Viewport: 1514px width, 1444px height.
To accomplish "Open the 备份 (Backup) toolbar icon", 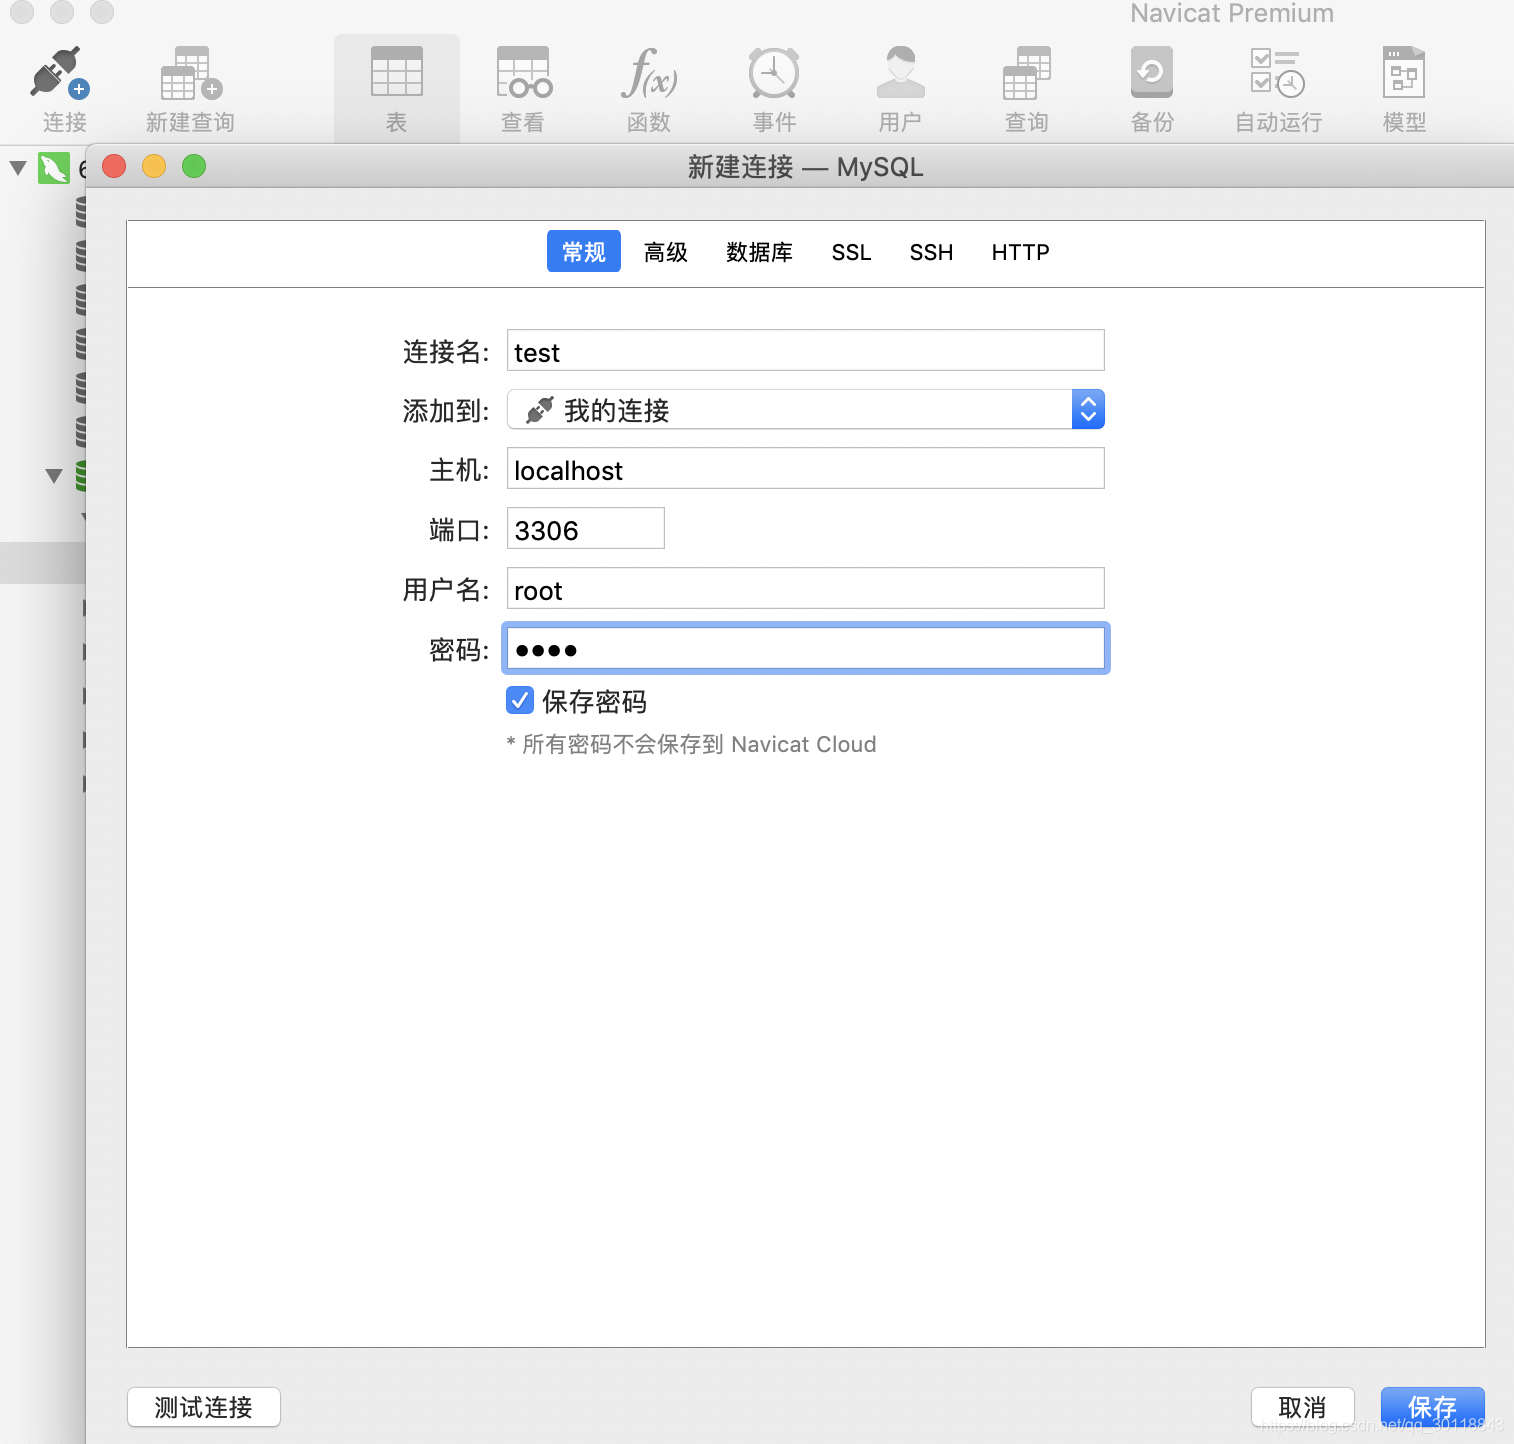I will click(1152, 72).
